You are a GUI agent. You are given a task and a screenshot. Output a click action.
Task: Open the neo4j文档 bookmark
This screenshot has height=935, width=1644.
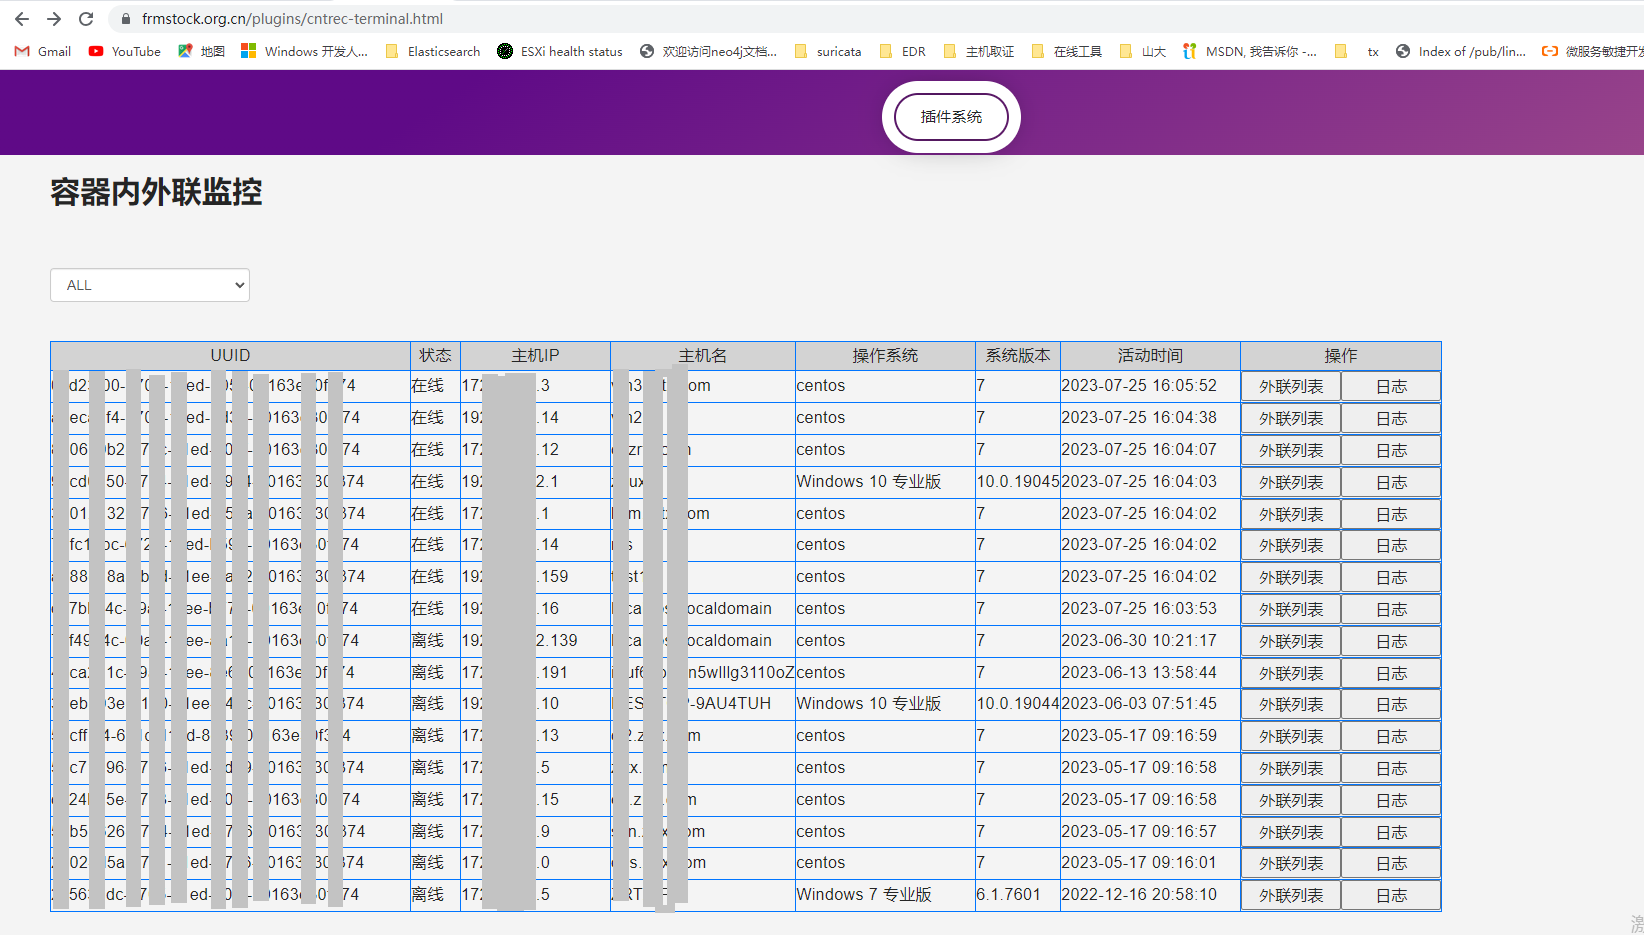point(708,51)
